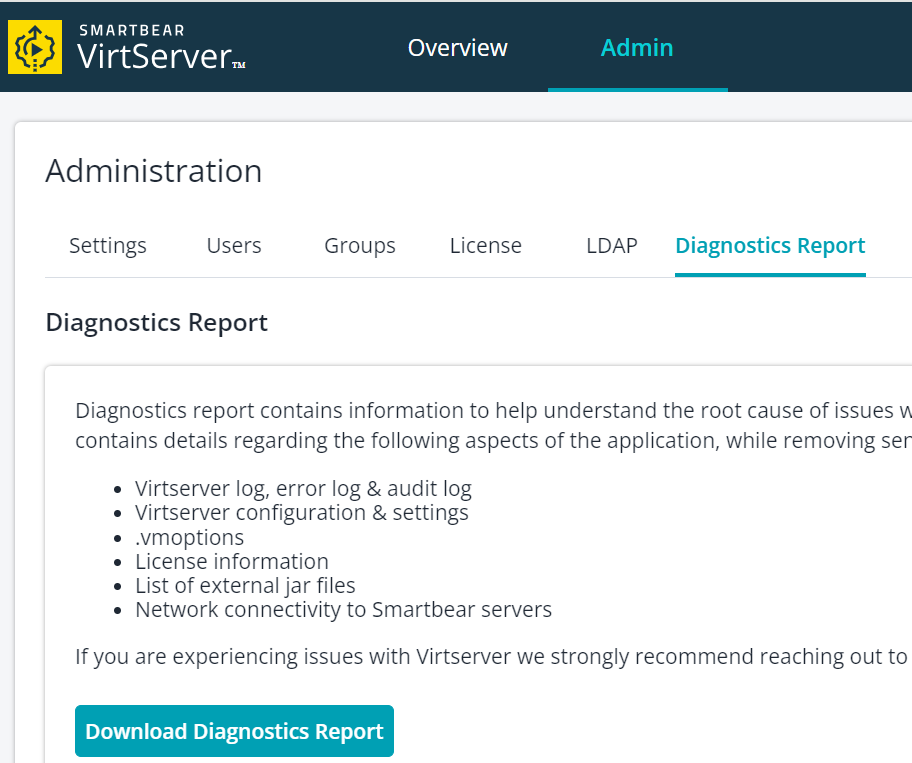This screenshot has width=912, height=763.
Task: Open the Users tab
Action: [x=234, y=245]
